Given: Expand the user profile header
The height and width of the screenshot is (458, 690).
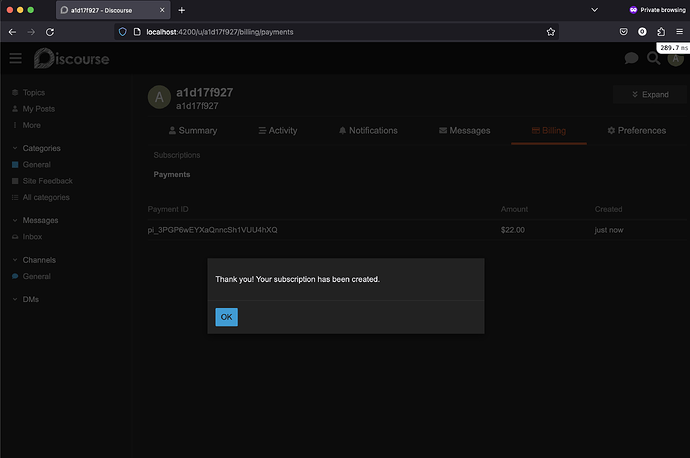Looking at the screenshot, I should [x=650, y=95].
